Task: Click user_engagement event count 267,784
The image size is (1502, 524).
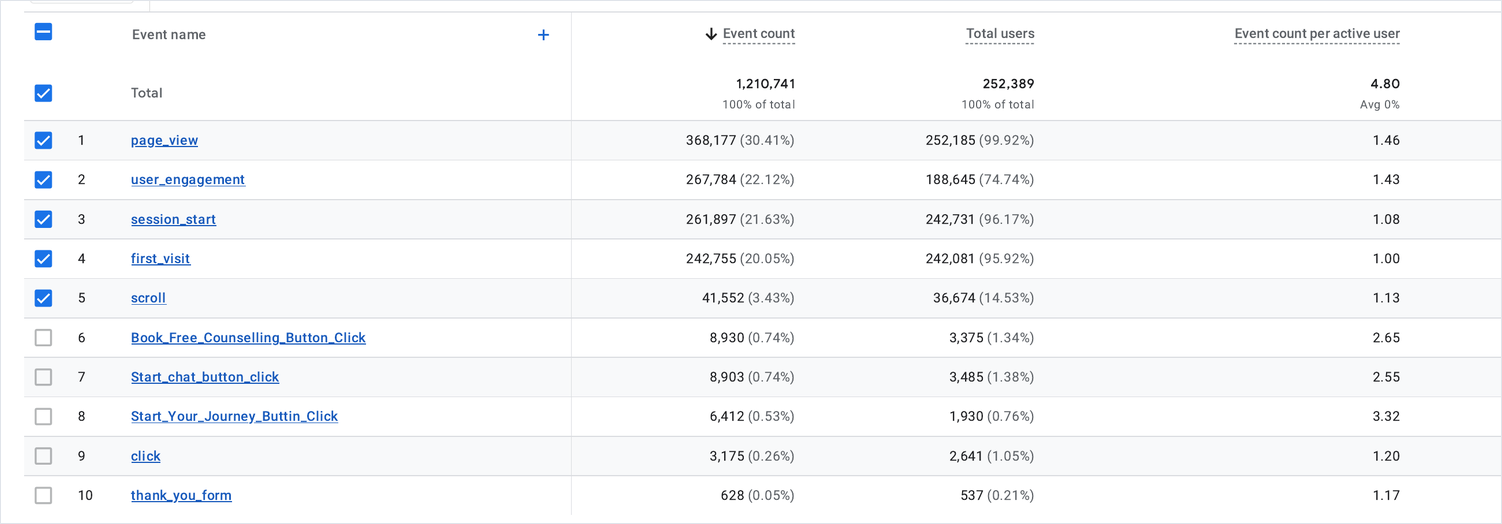Action: coord(711,180)
